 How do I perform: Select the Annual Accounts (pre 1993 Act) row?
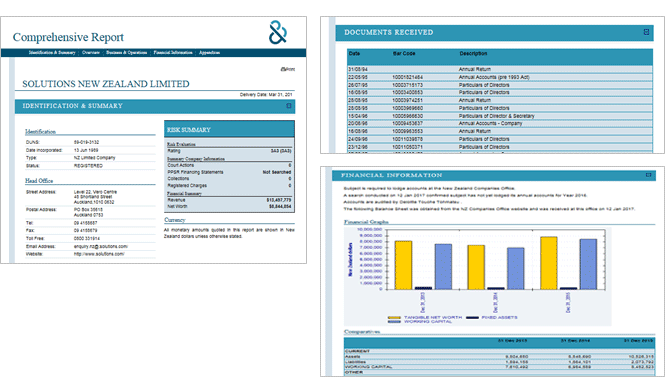click(x=500, y=77)
